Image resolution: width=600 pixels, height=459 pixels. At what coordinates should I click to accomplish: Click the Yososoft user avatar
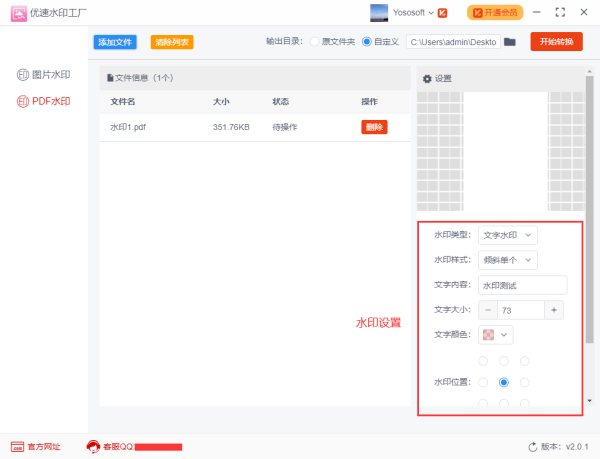pos(379,12)
